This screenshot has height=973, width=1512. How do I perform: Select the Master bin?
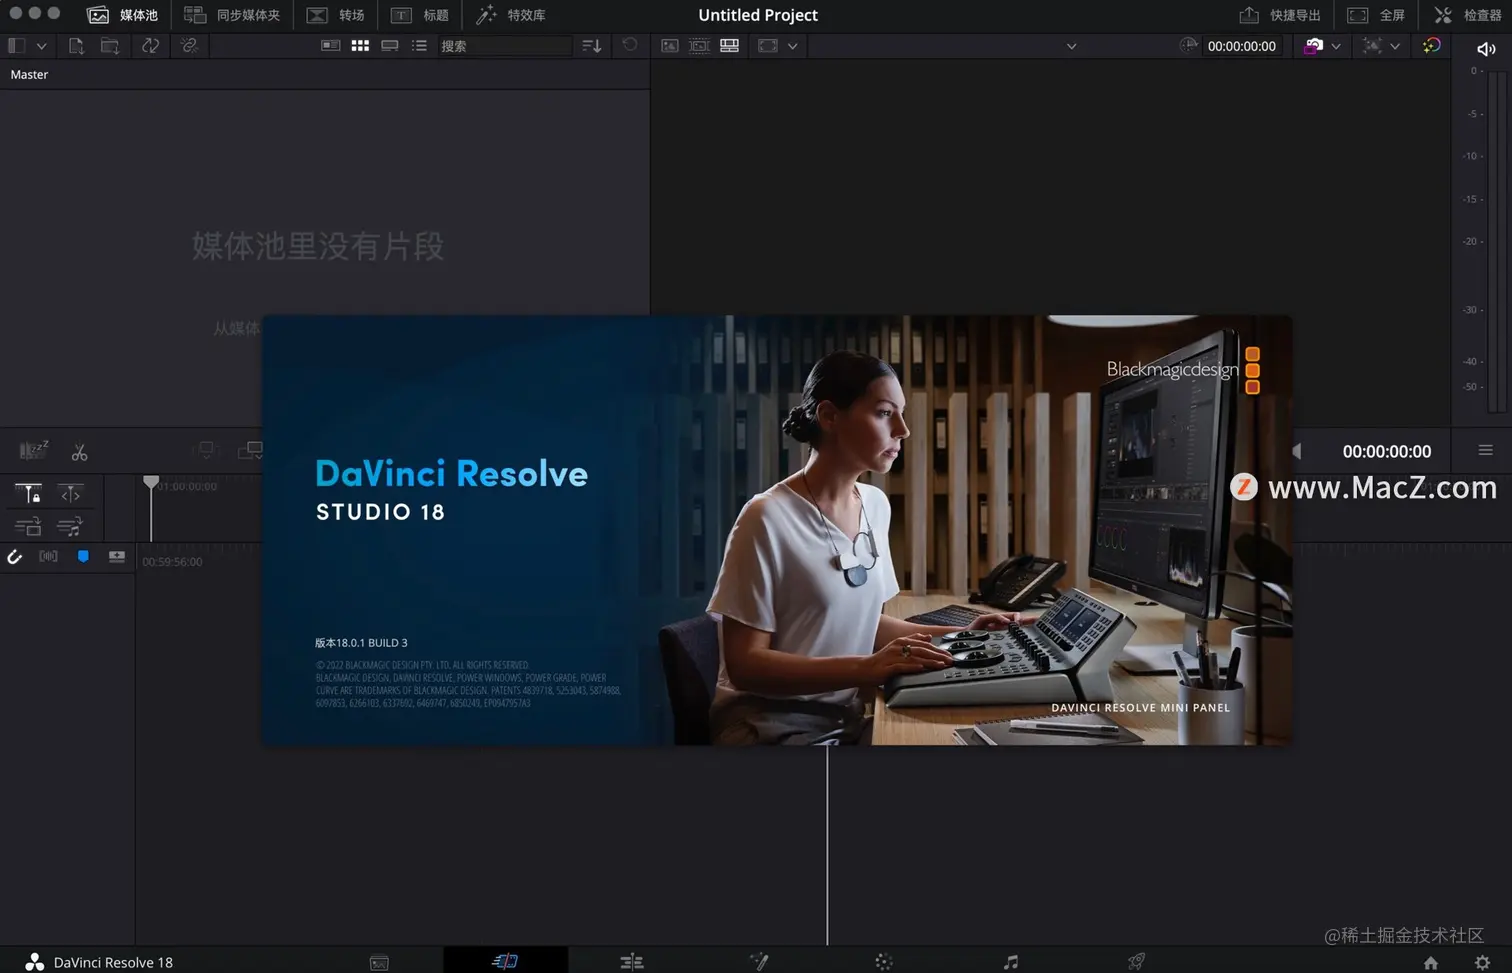[x=29, y=75]
